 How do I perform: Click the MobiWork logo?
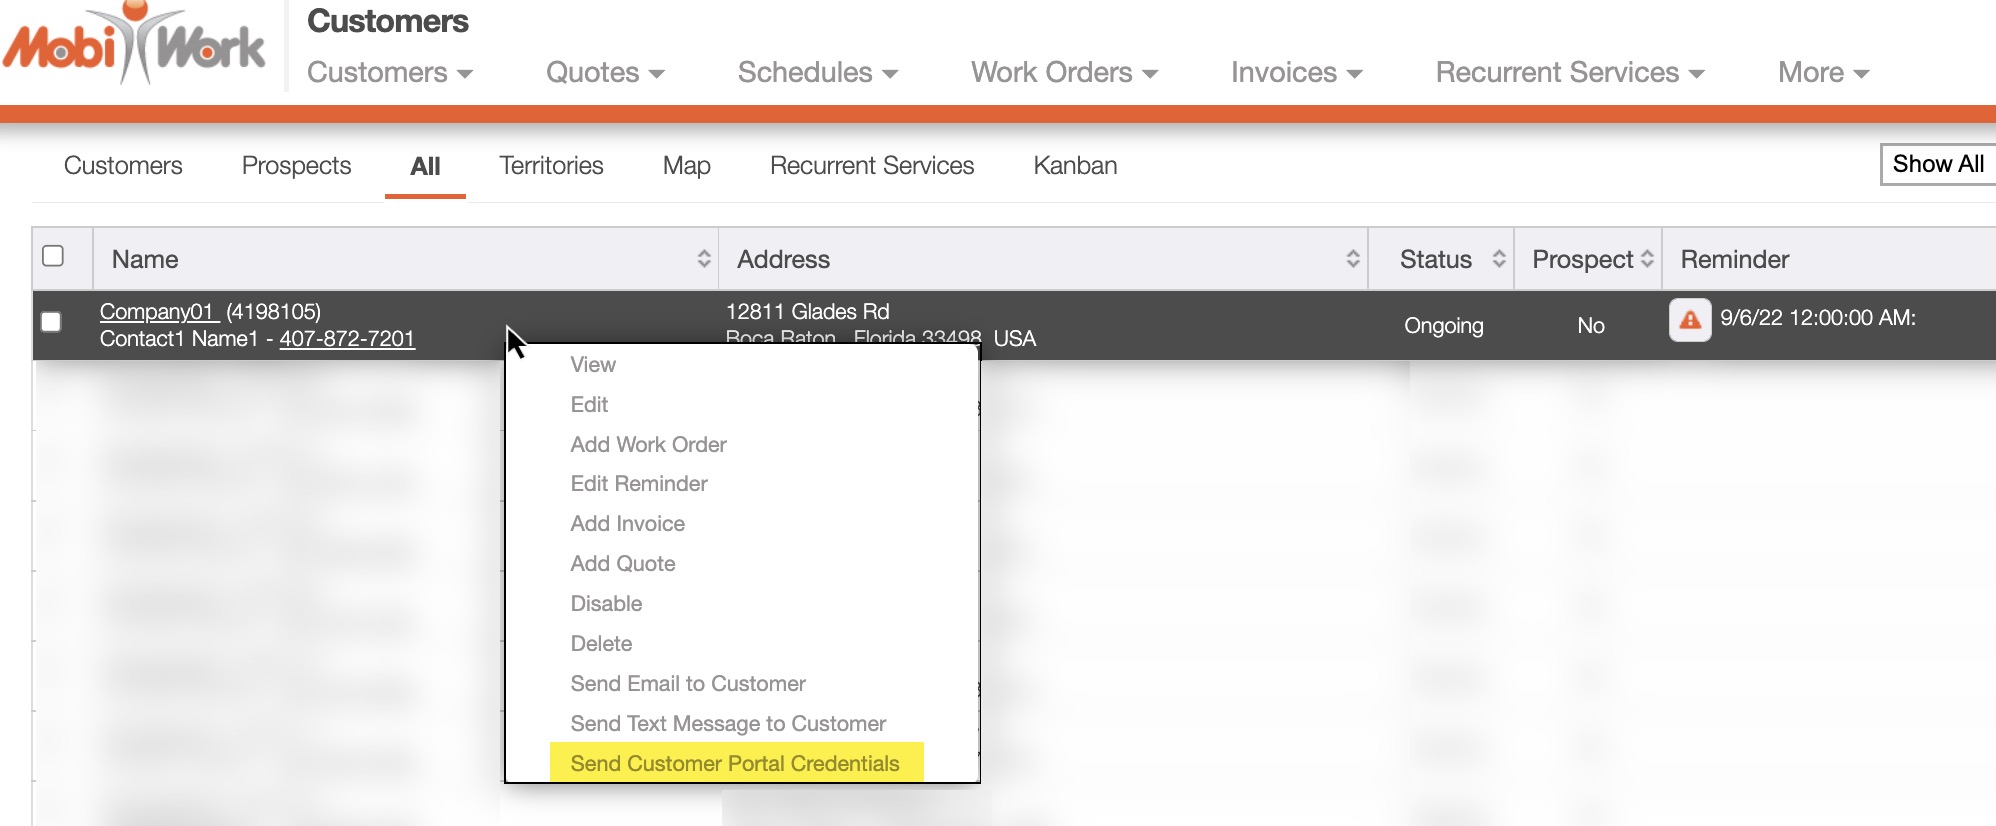point(135,47)
